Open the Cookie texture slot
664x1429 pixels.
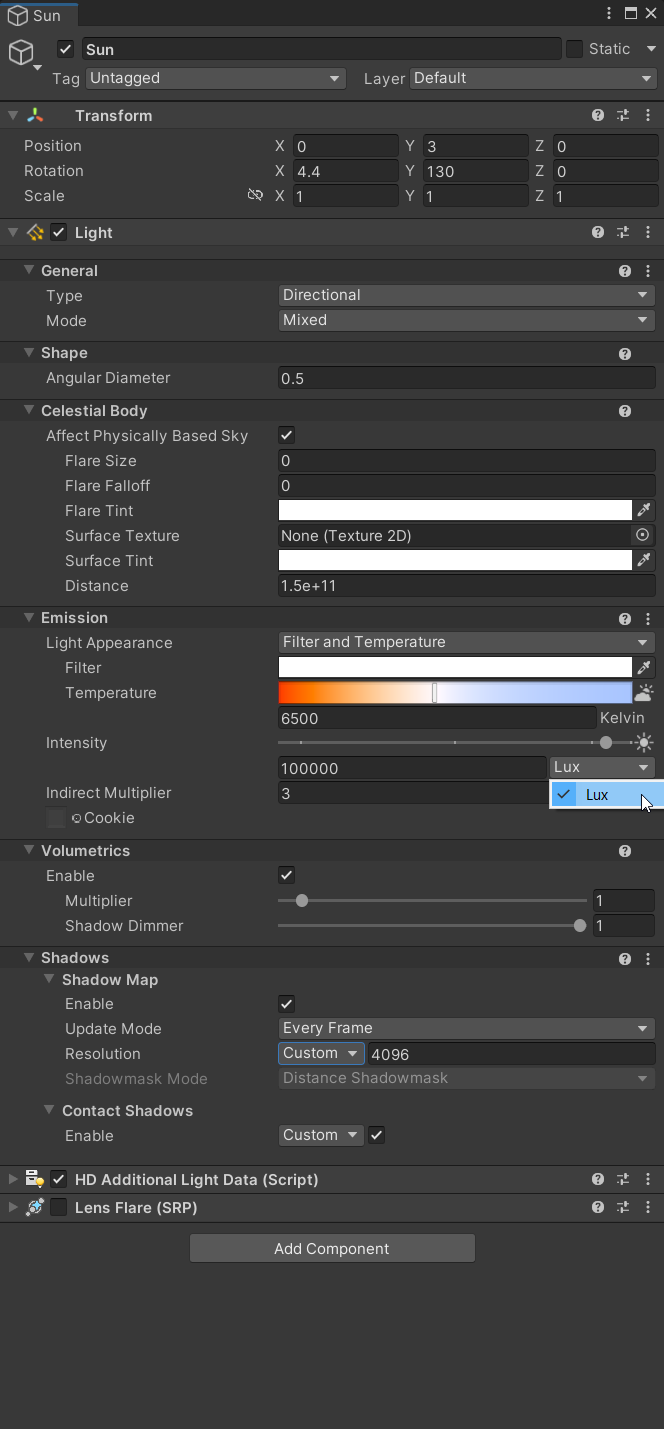(56, 818)
